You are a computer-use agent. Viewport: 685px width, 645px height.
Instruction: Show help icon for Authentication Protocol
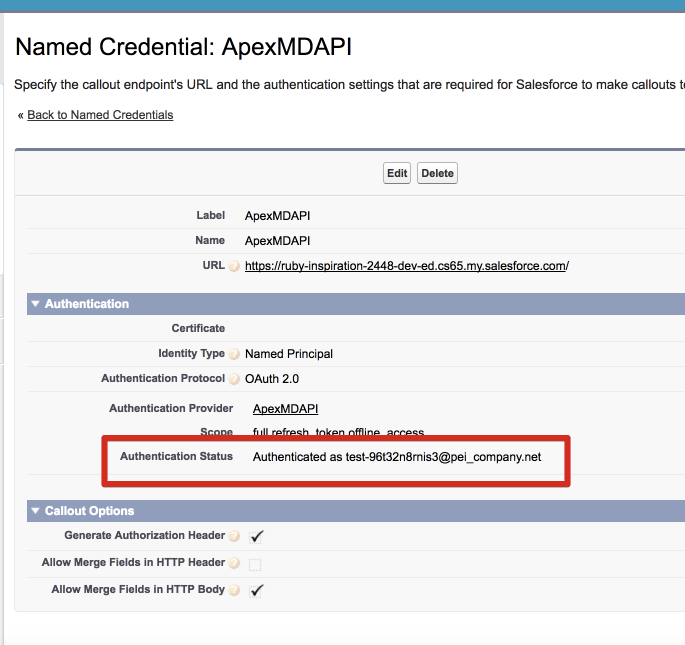pos(234,378)
